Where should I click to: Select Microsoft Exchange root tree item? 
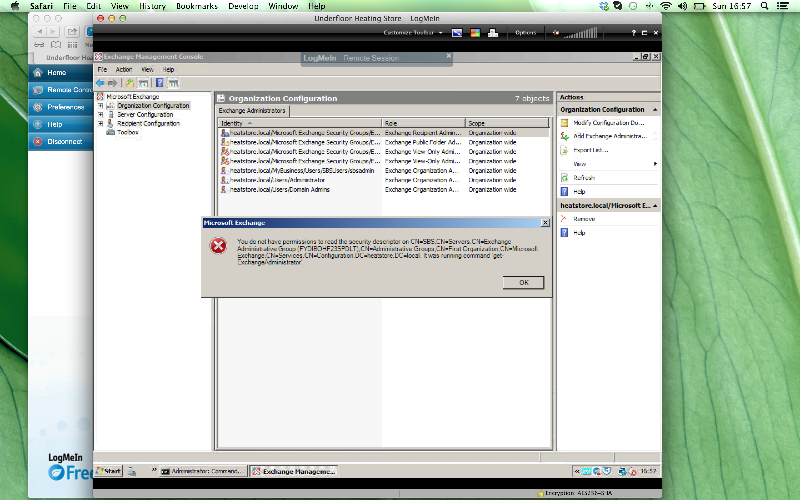pos(133,96)
